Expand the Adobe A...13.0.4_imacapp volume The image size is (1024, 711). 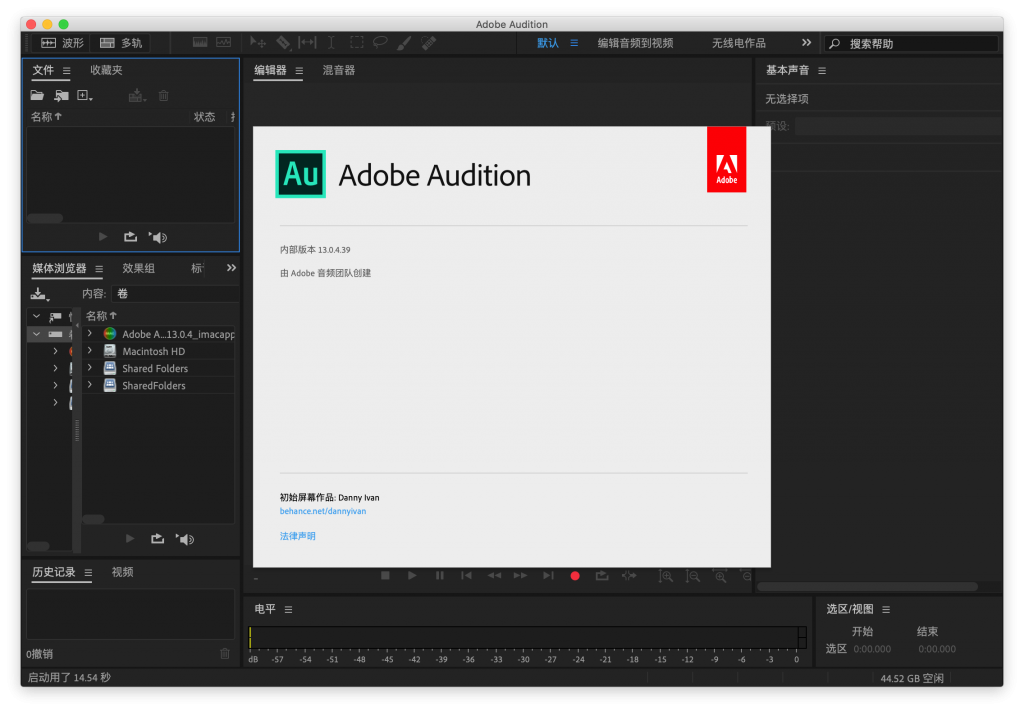90,334
